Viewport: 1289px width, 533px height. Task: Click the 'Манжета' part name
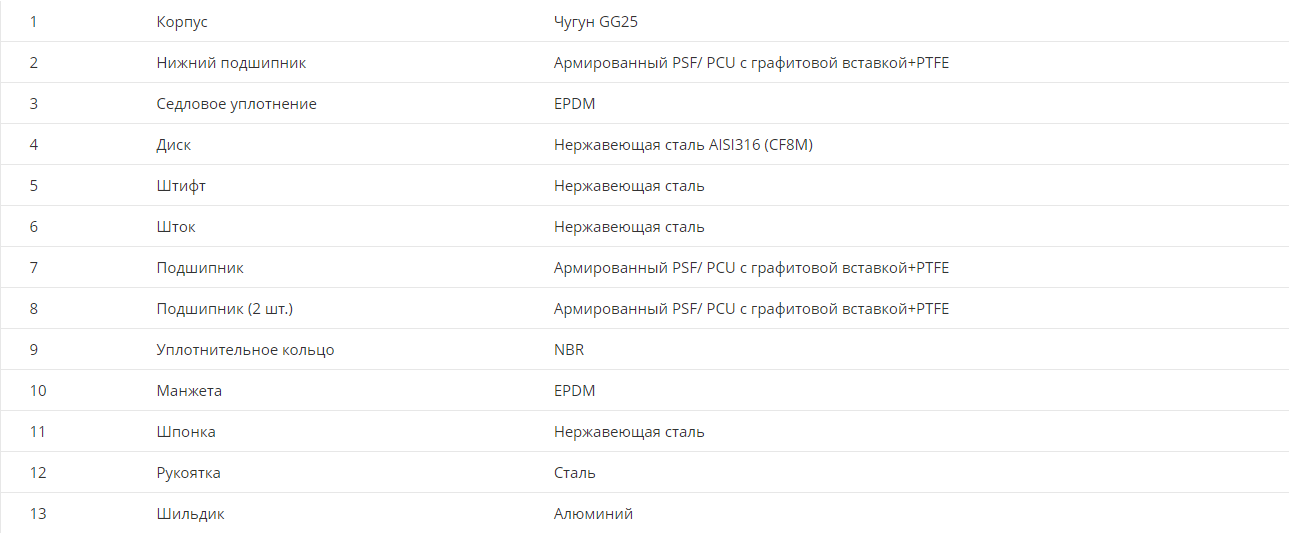[189, 391]
